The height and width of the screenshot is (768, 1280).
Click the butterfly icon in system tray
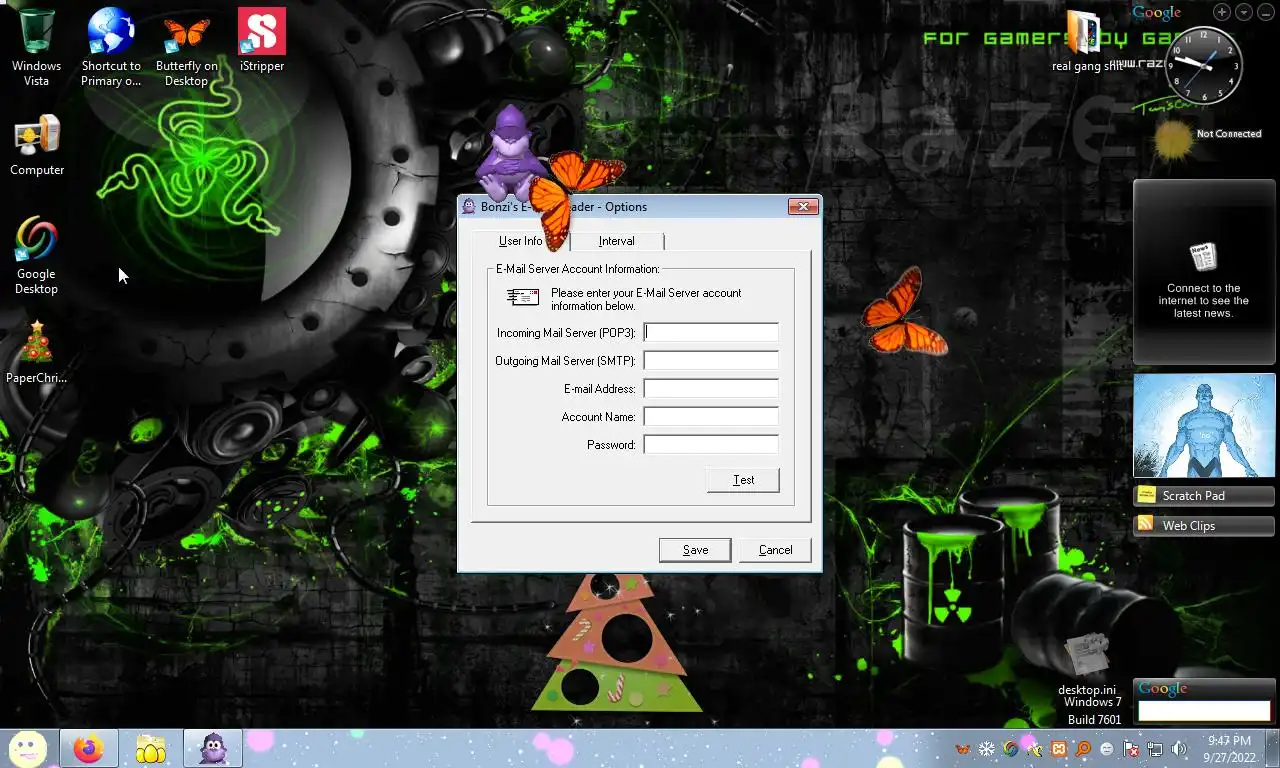(963, 749)
